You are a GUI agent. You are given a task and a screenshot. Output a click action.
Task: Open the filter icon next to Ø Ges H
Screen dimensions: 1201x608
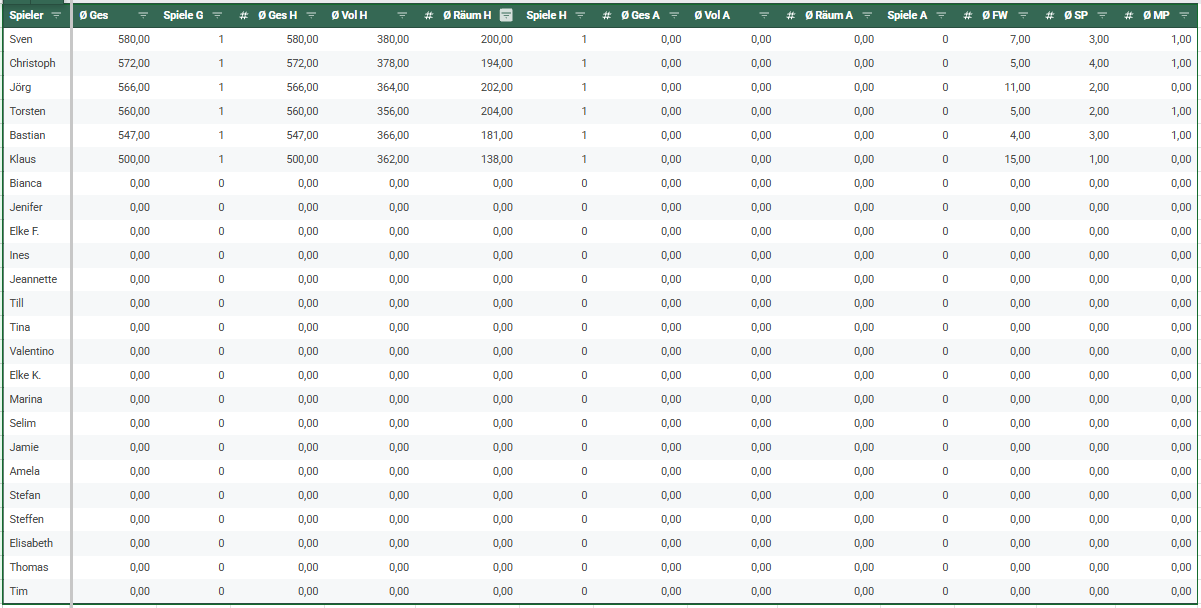[x=310, y=15]
